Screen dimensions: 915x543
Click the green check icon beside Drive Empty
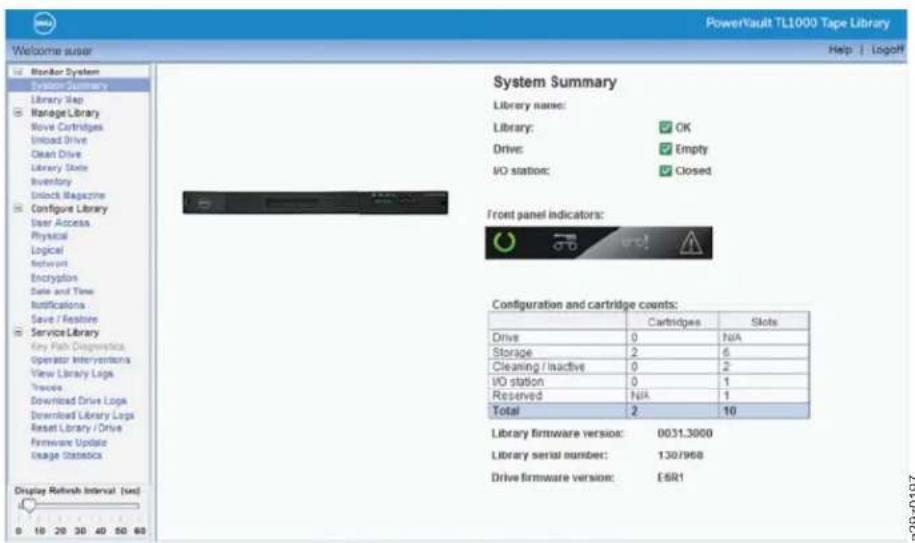click(x=665, y=149)
